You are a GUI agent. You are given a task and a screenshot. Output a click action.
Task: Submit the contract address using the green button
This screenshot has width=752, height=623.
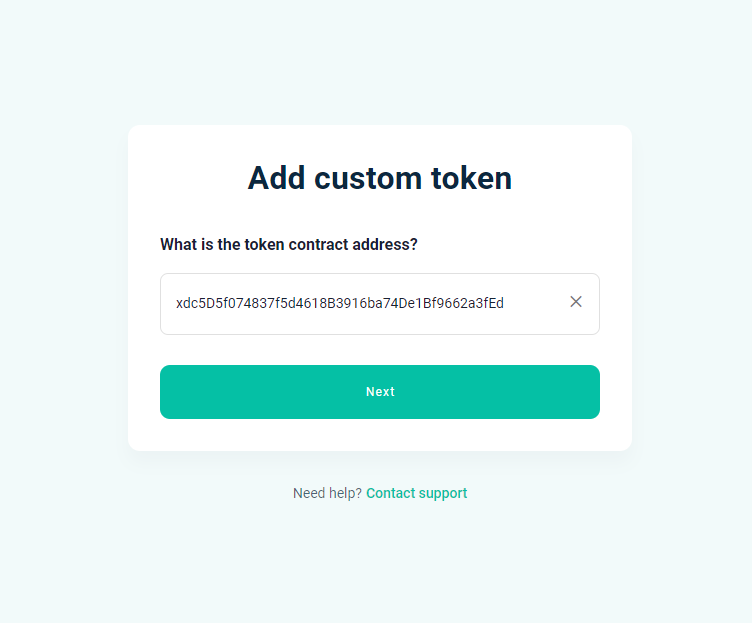380,392
